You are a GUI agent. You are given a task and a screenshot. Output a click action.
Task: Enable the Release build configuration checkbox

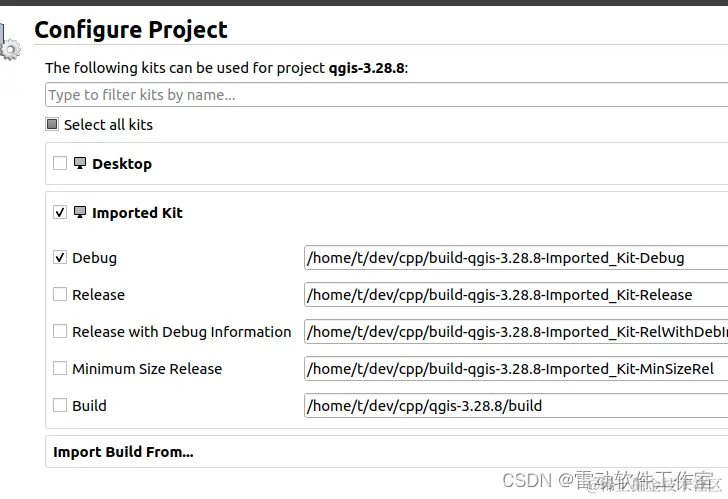[60, 294]
